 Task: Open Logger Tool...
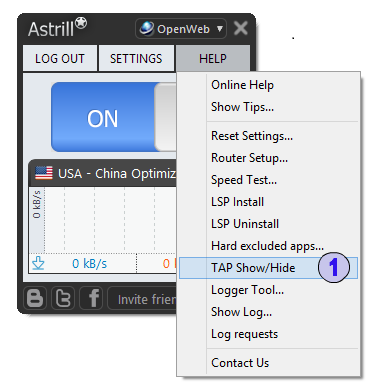247,290
